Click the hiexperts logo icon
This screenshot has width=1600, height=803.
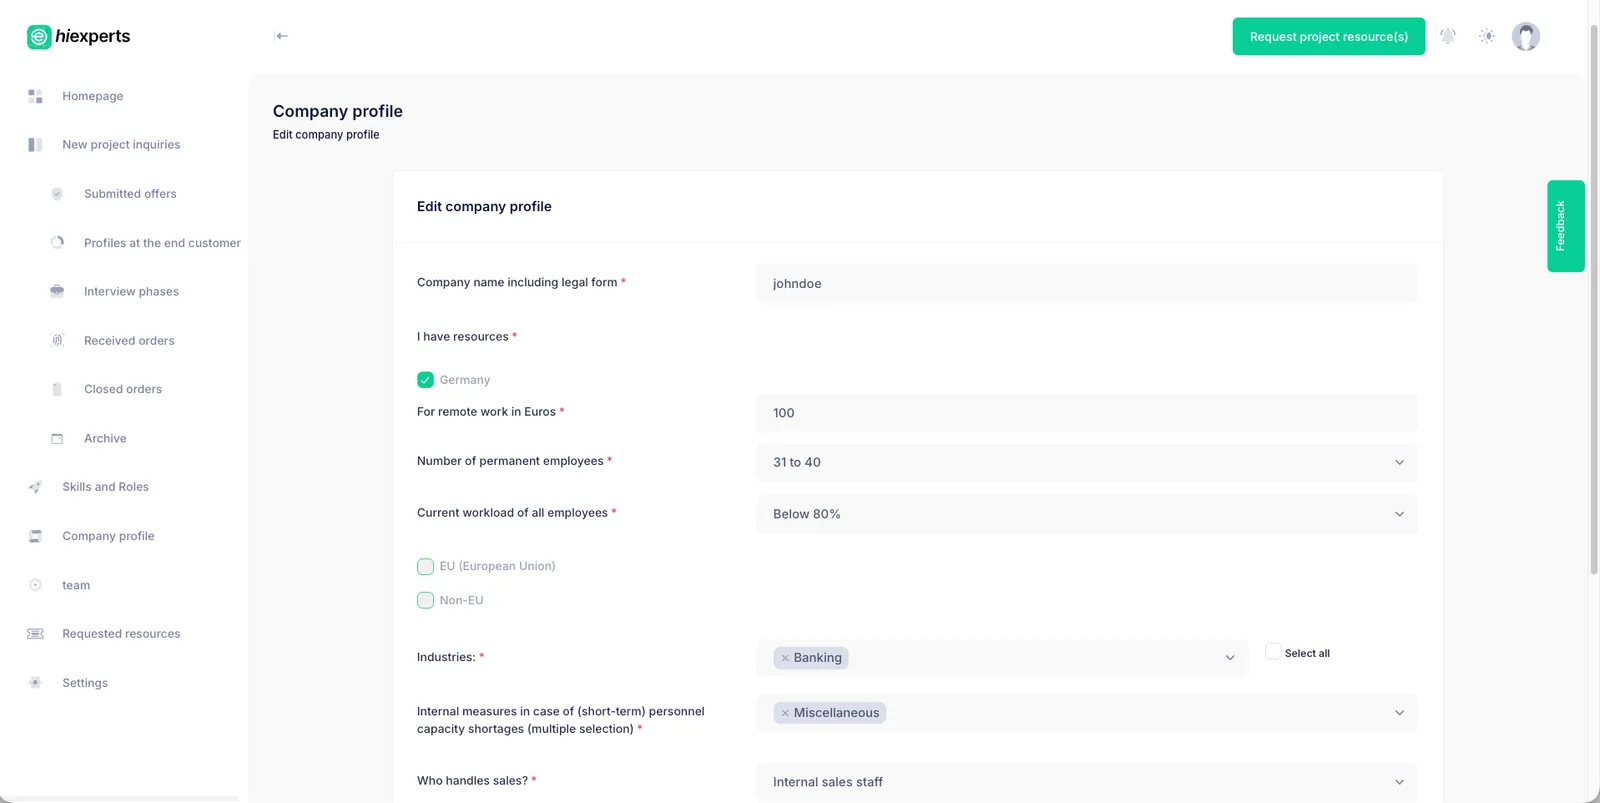click(39, 37)
